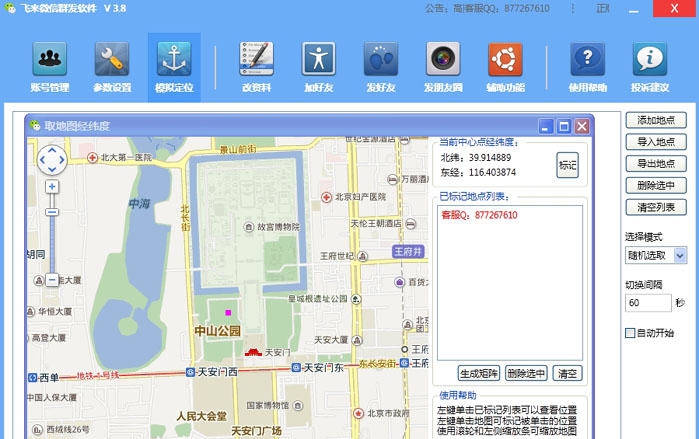Click 标记 button to mark location
Image resolution: width=699 pixels, height=439 pixels.
pyautogui.click(x=567, y=165)
